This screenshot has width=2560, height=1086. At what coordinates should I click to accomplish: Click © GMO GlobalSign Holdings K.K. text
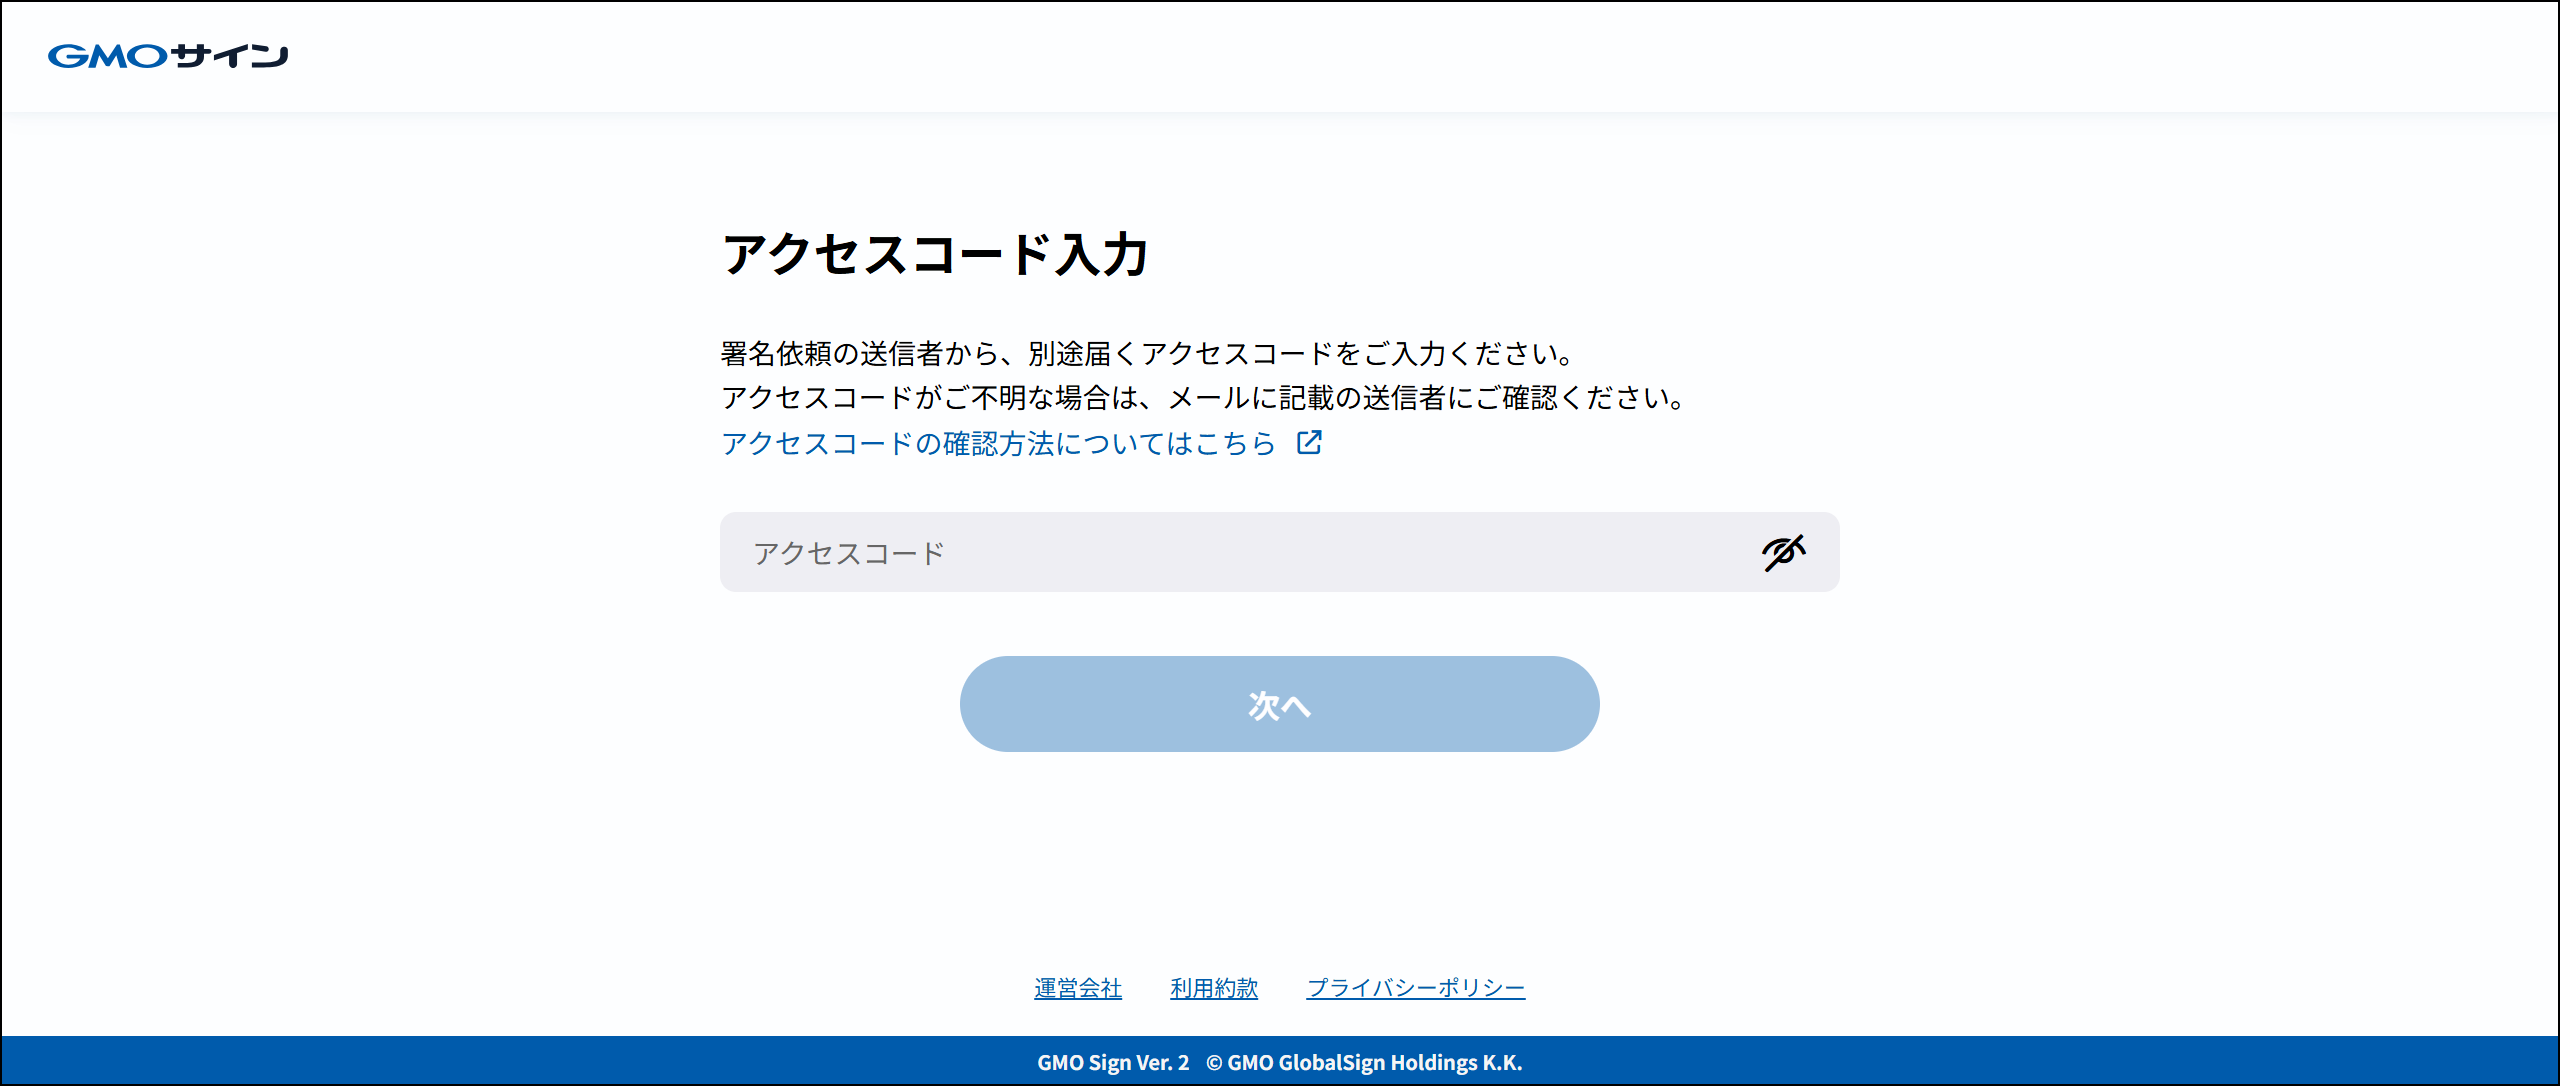[1364, 1063]
